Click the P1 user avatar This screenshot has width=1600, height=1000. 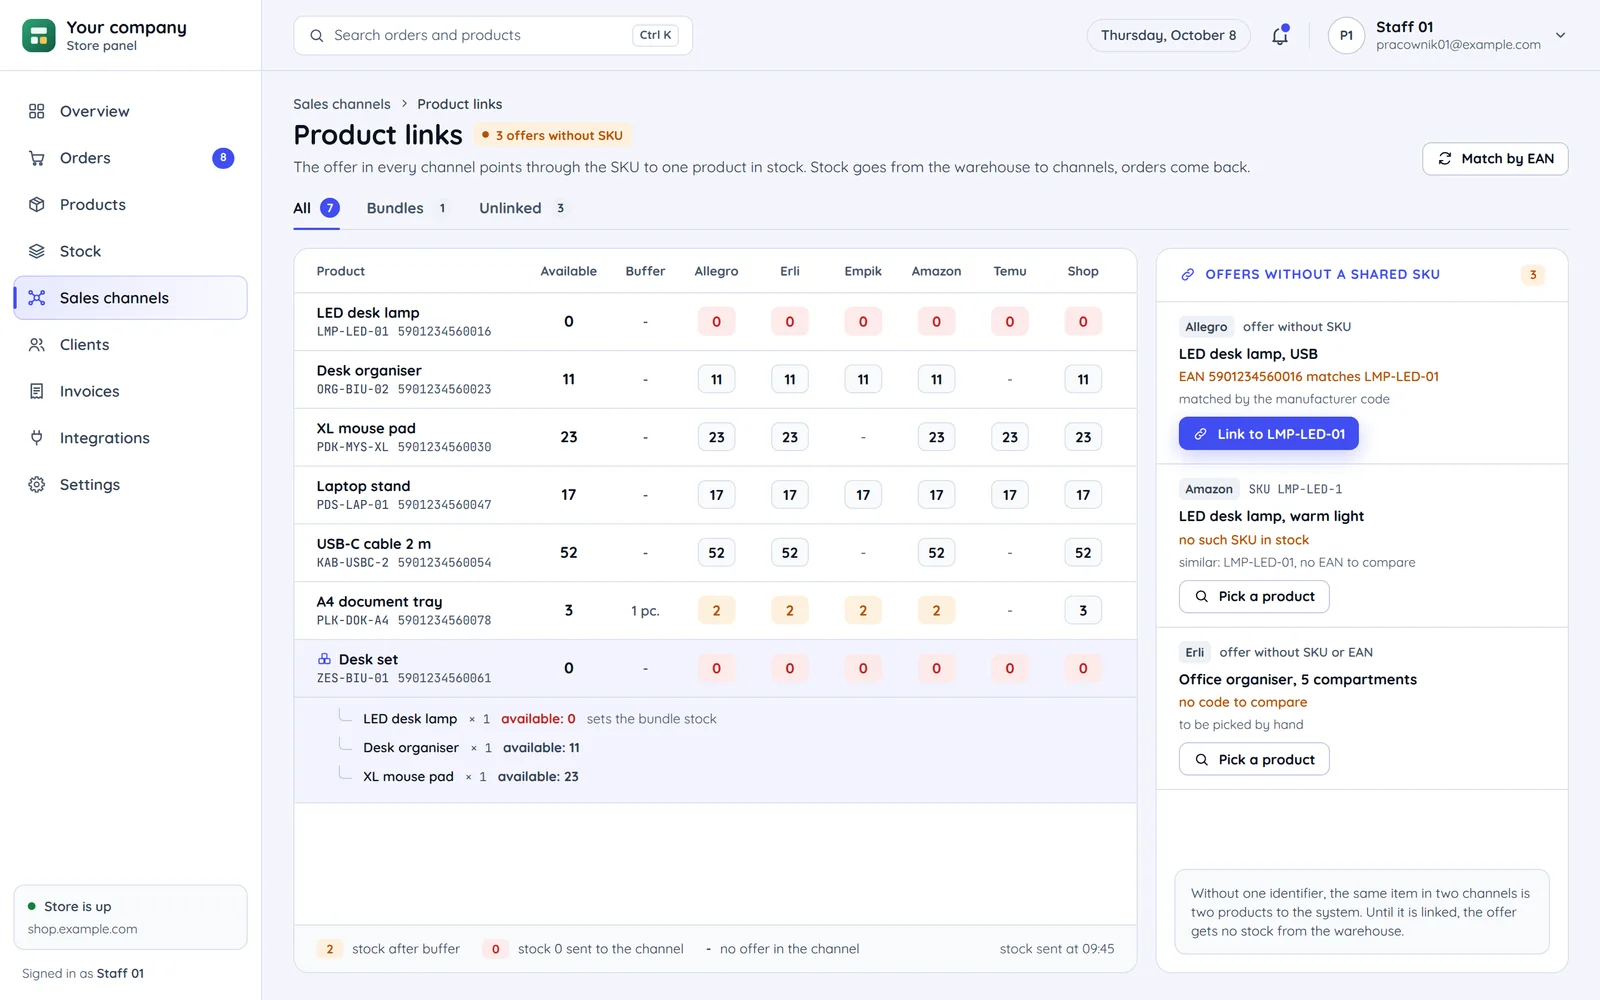pos(1346,35)
